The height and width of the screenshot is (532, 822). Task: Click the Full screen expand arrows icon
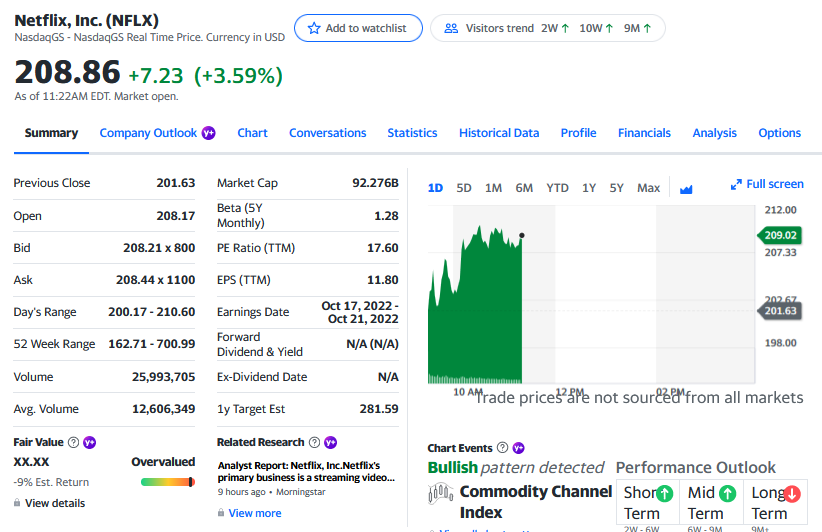coord(736,184)
